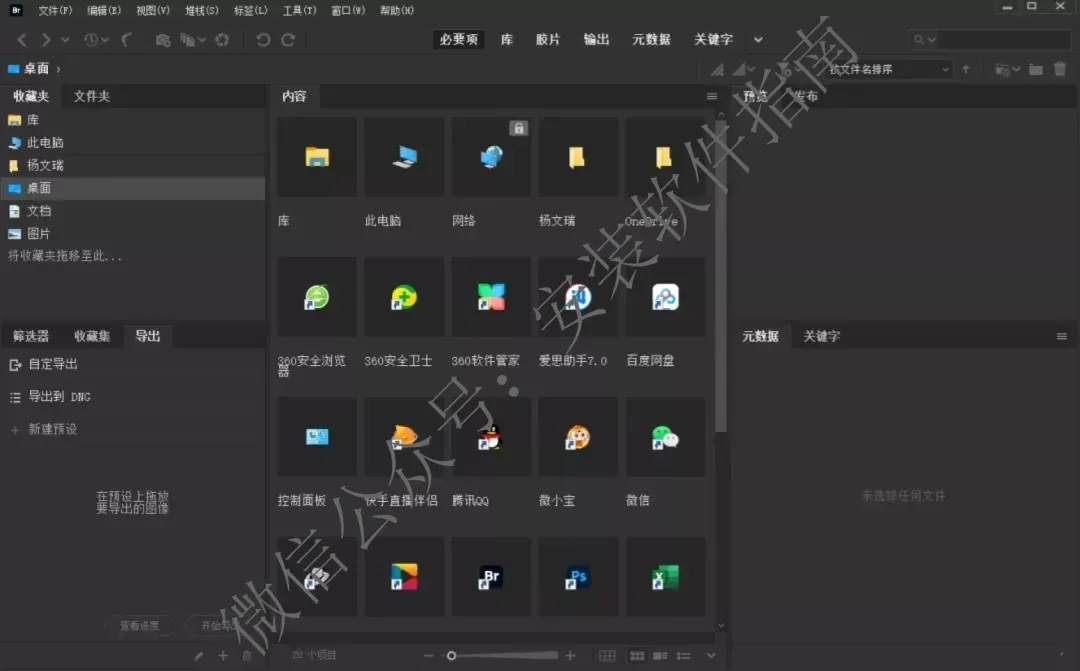Toggle the grid lock icon
This screenshot has width=1080, height=671.
(x=607, y=656)
